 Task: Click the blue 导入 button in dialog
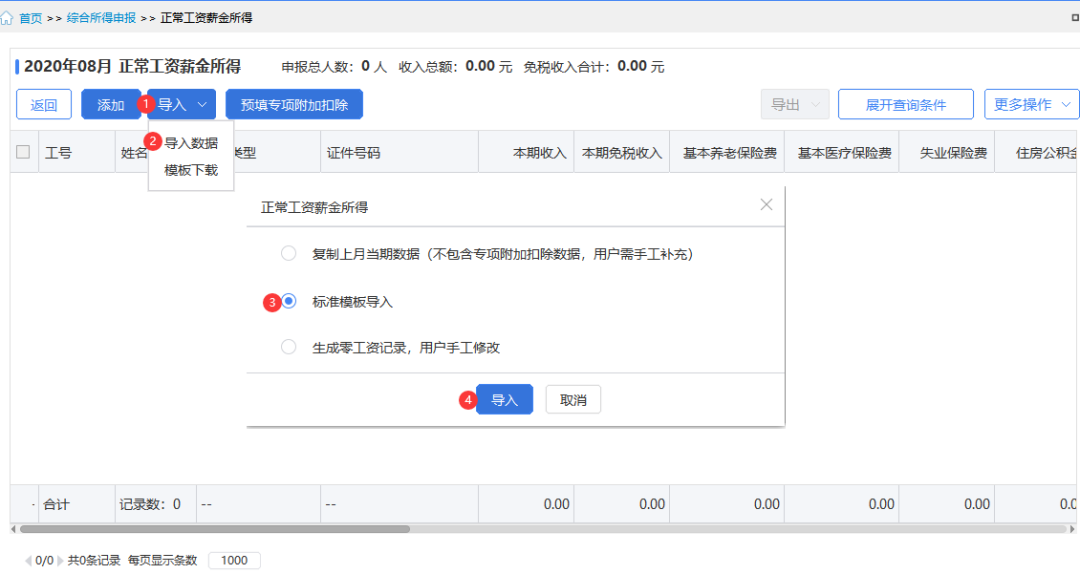coord(504,400)
